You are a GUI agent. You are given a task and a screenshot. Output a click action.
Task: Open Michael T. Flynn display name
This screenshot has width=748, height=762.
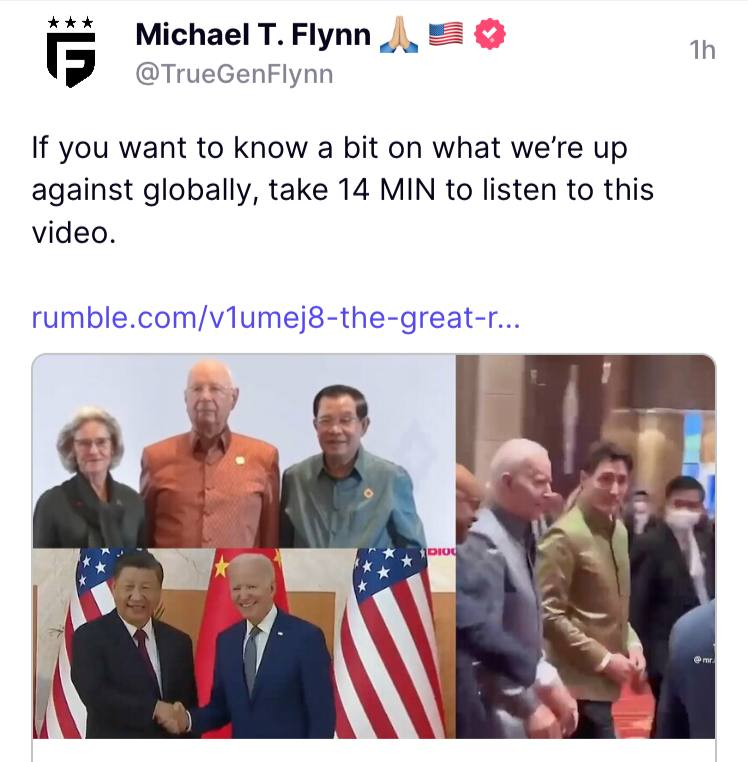pyautogui.click(x=253, y=35)
